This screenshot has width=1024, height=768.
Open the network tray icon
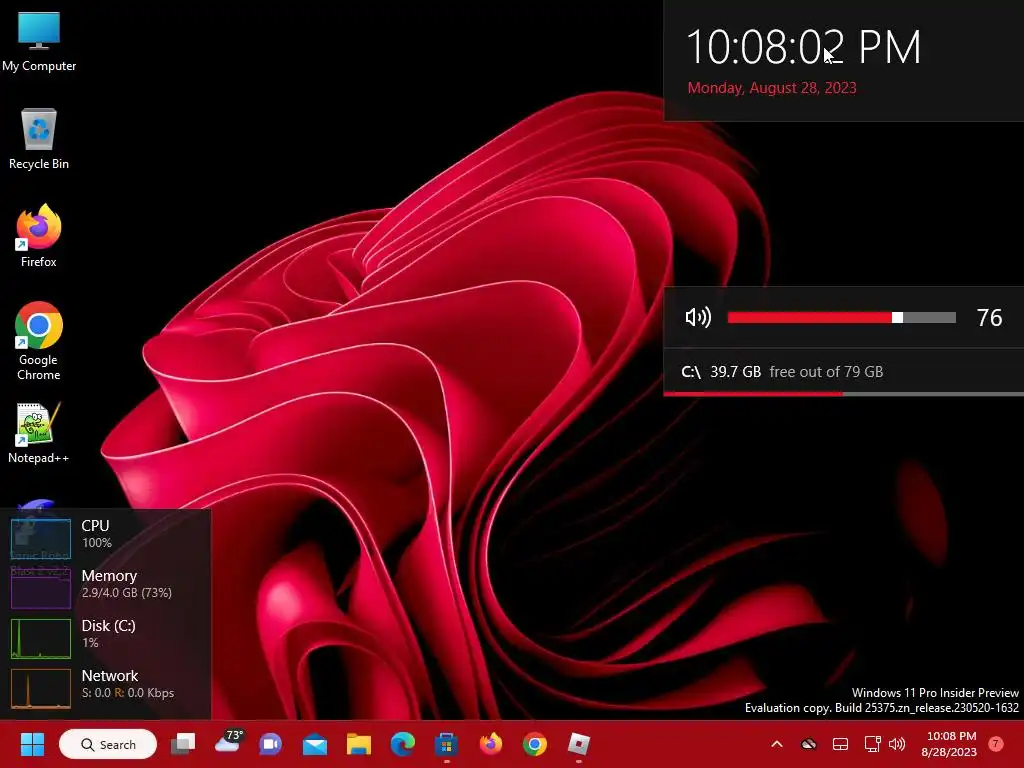click(872, 744)
